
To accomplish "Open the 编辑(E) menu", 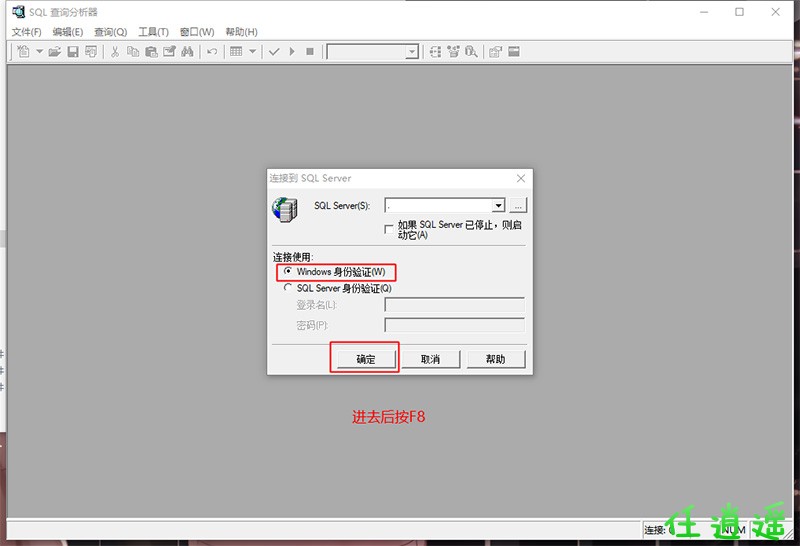I will coord(68,32).
